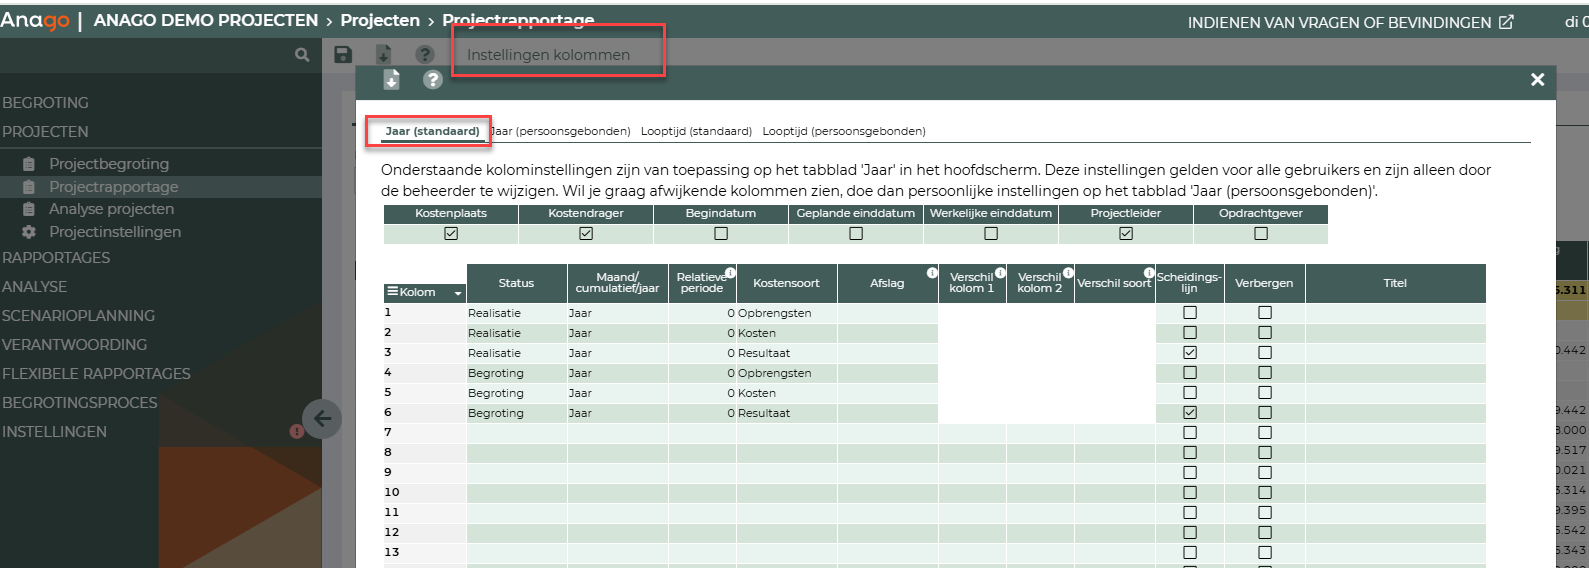
Task: Expand the RAPPORTAGES sidebar section
Action: coord(56,258)
